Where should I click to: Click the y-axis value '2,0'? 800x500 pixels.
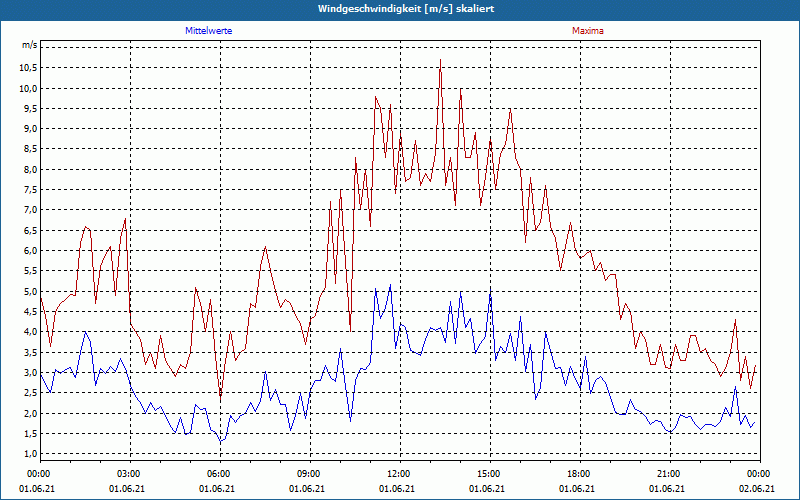(31, 413)
